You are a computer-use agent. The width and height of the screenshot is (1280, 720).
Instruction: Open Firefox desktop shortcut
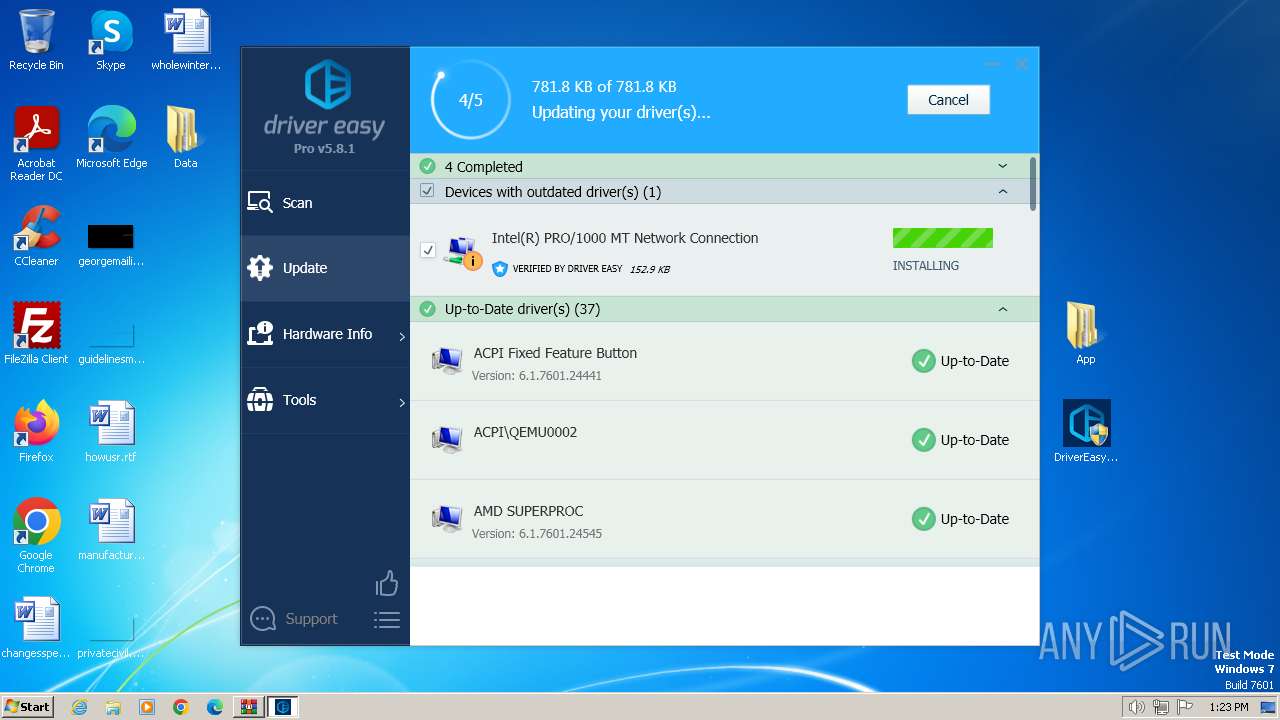36,432
